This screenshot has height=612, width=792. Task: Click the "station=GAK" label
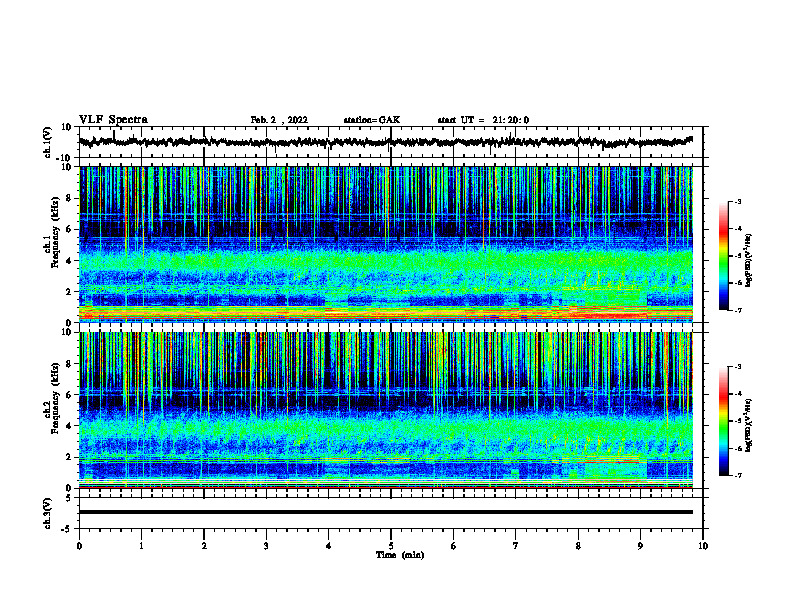tap(372, 120)
